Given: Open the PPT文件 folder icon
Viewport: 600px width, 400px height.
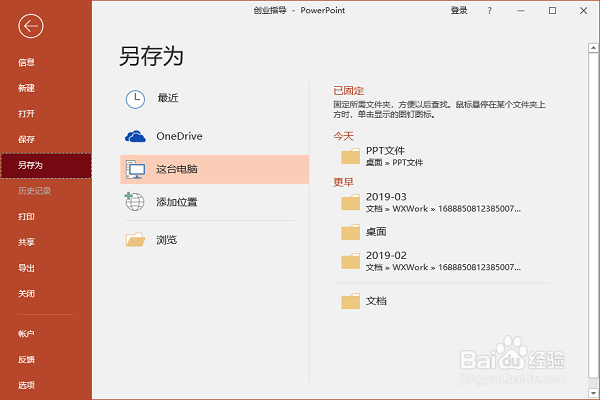Looking at the screenshot, I should [350, 156].
